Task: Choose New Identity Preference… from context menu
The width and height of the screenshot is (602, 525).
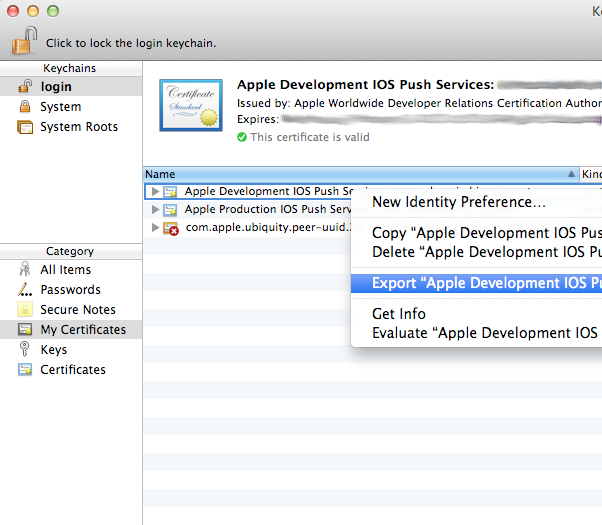Action: pos(476,202)
